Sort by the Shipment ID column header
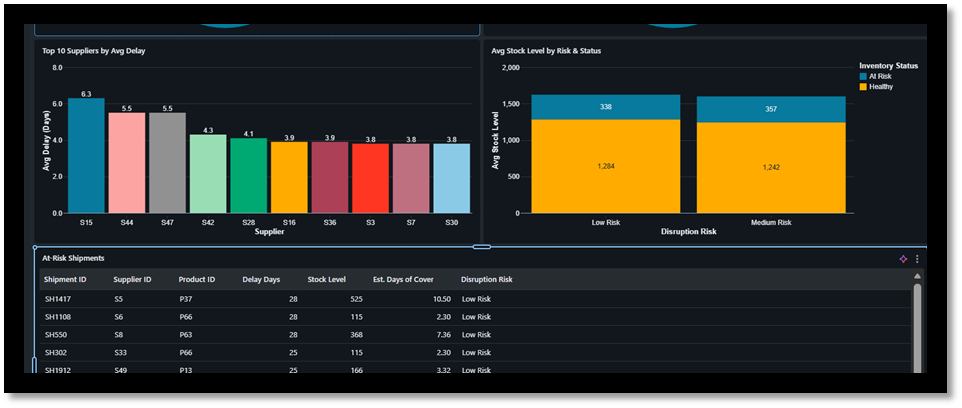 pyautogui.click(x=65, y=279)
